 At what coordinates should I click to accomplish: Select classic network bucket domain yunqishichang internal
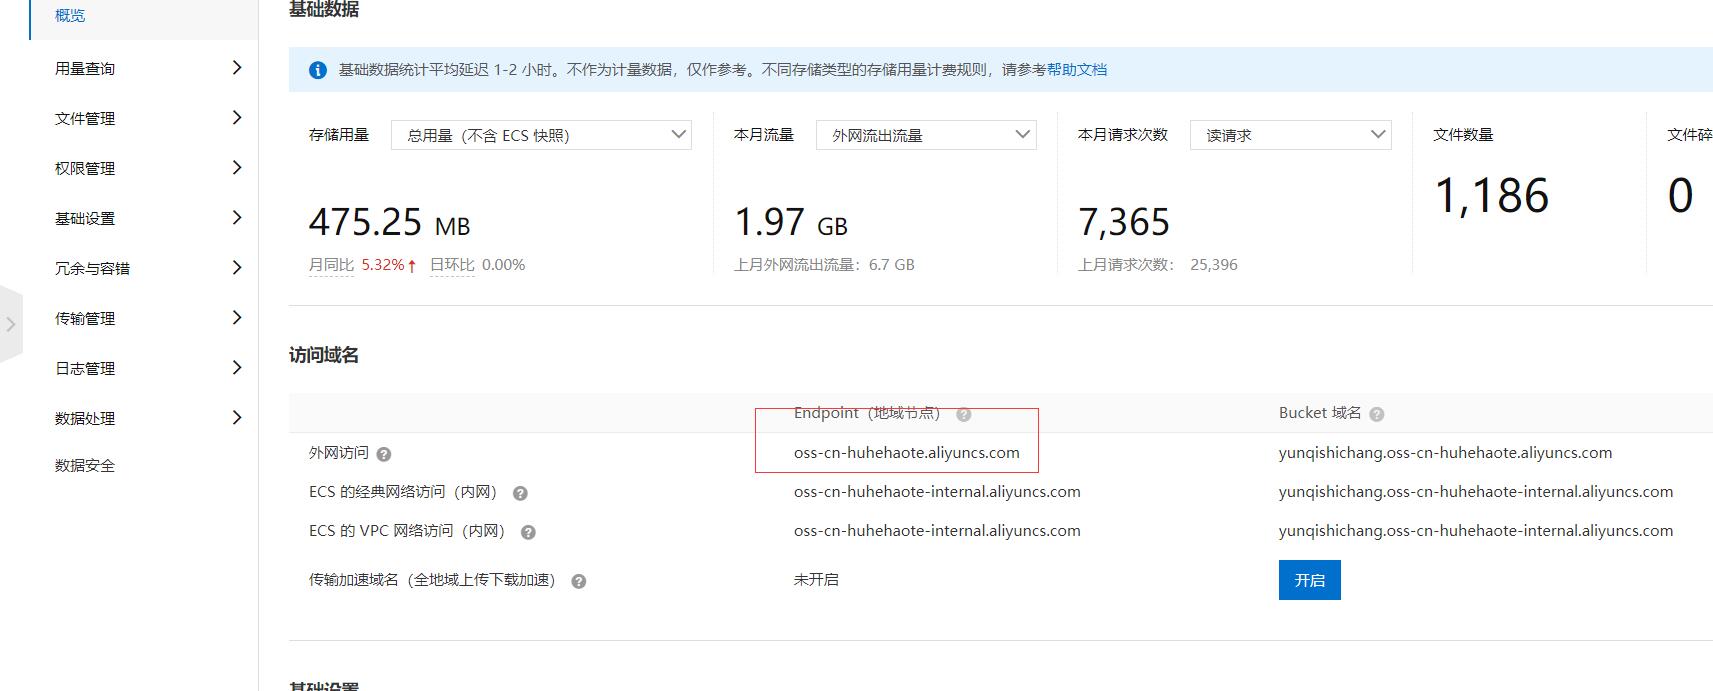1476,492
